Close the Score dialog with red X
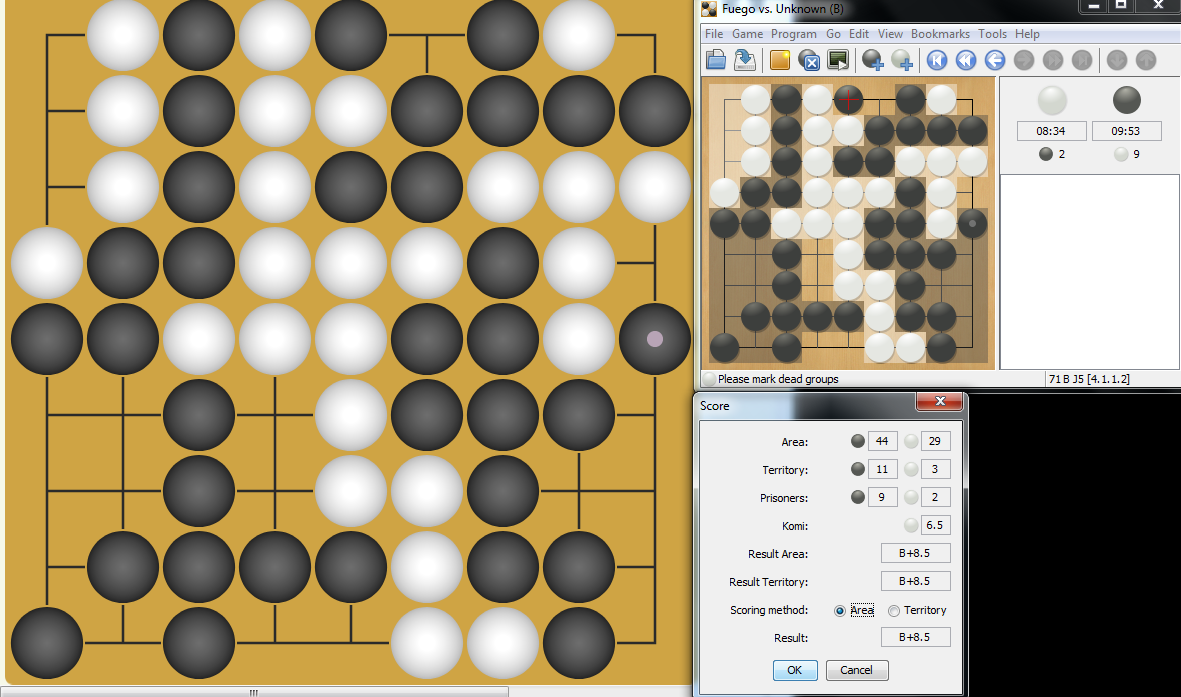 click(x=939, y=401)
